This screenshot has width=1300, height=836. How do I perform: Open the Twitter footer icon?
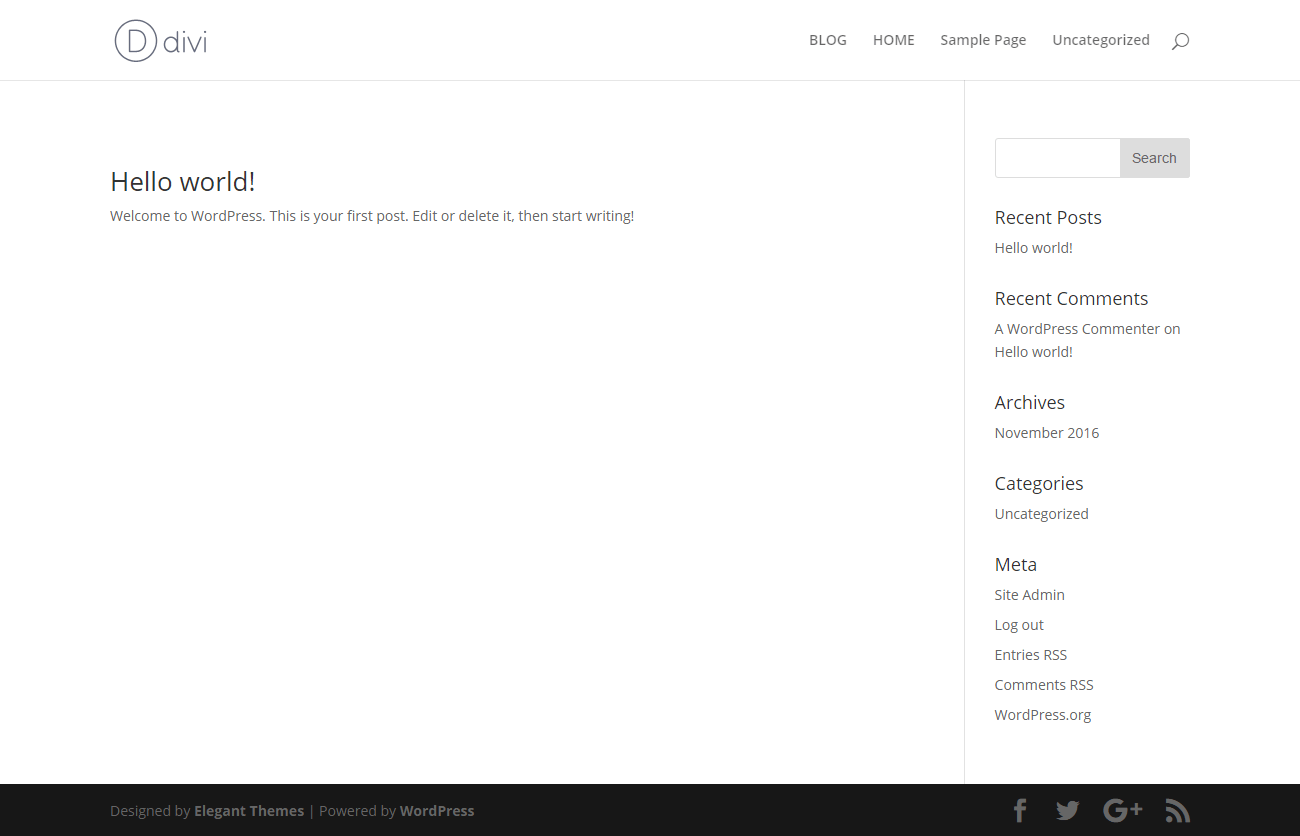(1068, 811)
